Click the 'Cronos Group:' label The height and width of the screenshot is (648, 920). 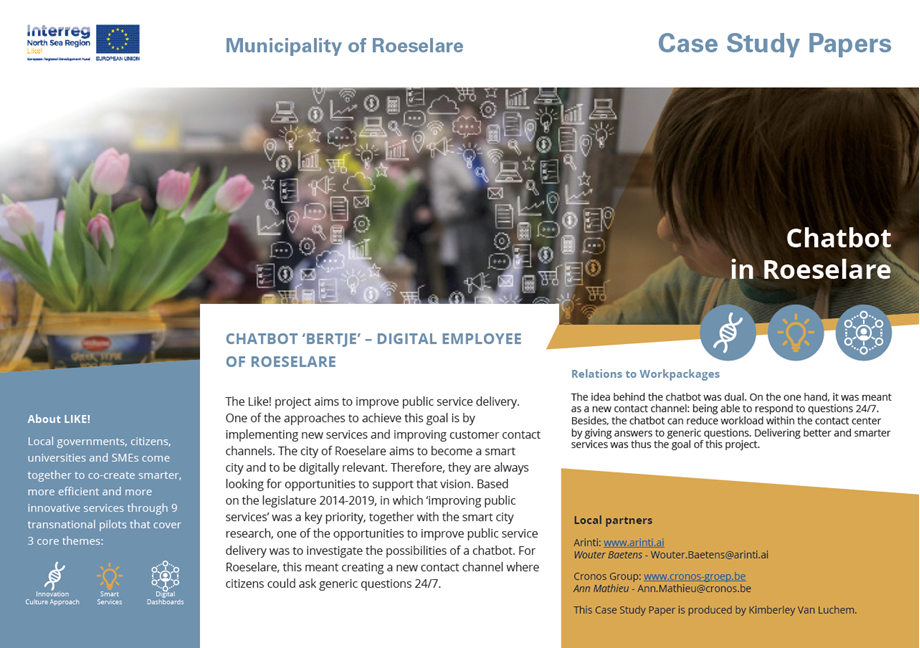607,576
